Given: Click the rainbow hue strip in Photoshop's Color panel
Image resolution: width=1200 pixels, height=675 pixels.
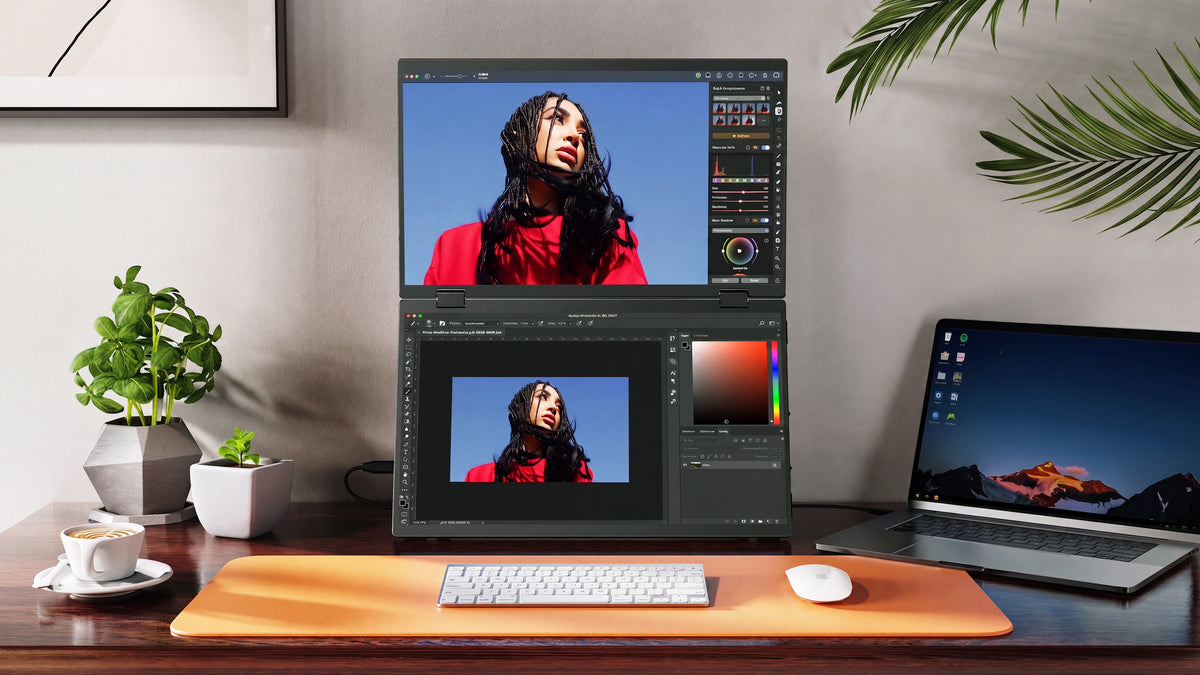Looking at the screenshot, I should click(x=774, y=383).
